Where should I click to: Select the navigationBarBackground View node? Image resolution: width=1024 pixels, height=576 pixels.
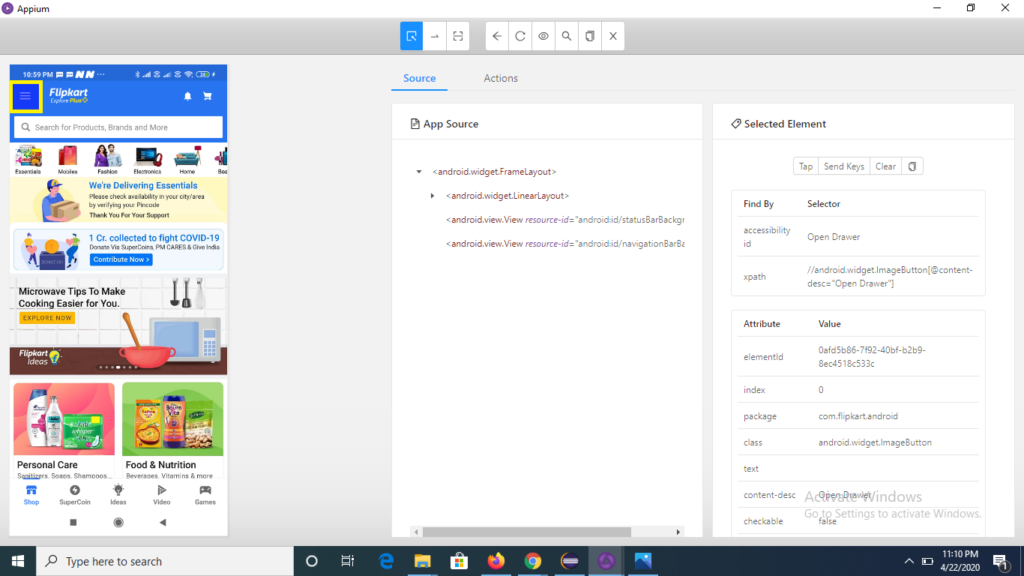pyautogui.click(x=565, y=244)
